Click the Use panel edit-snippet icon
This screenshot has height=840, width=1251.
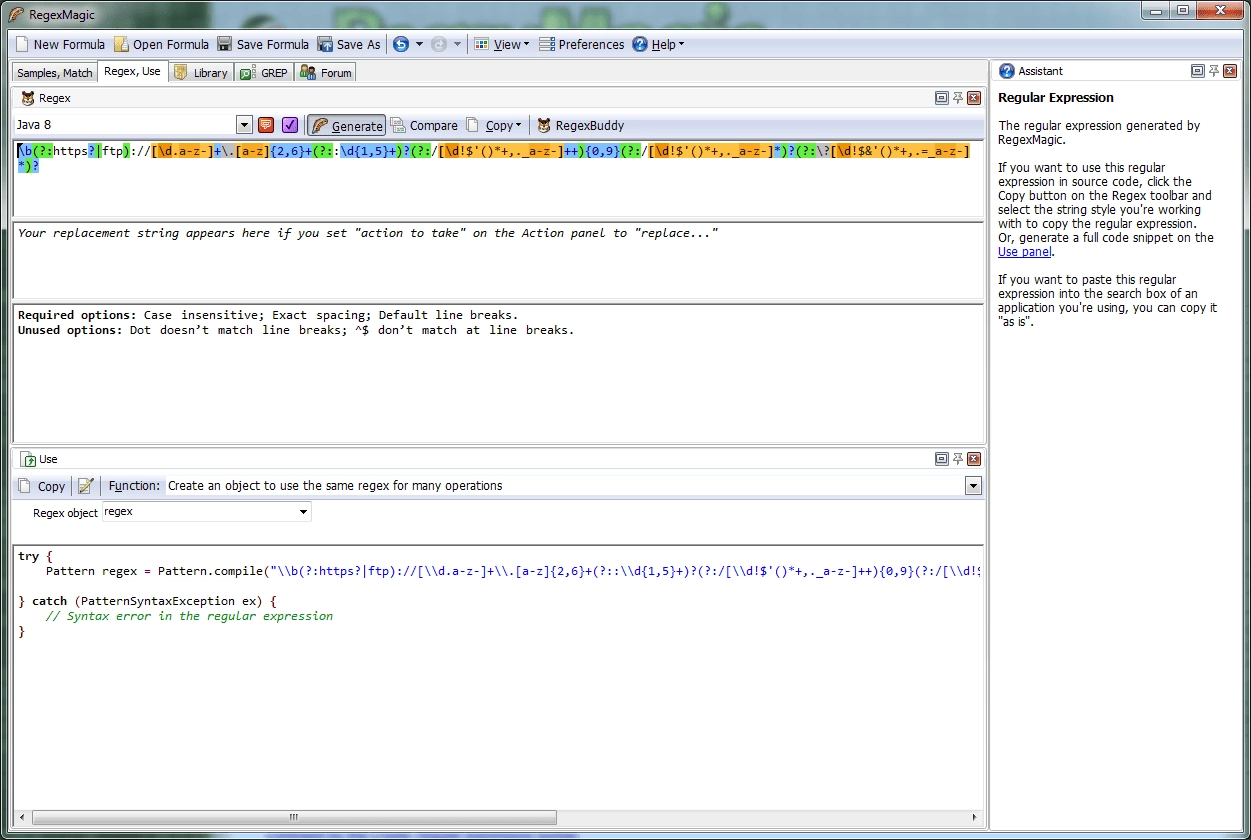tap(86, 486)
